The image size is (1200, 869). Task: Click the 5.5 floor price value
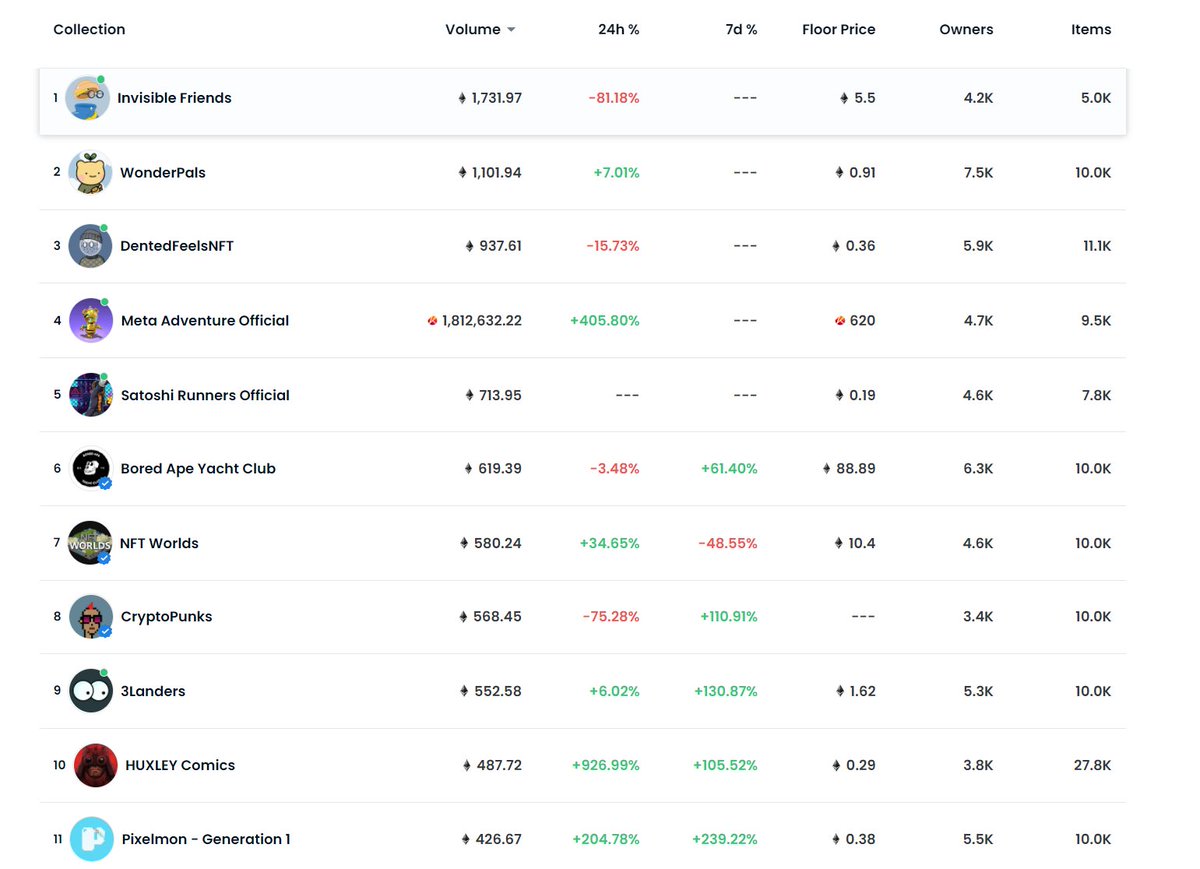click(x=865, y=98)
